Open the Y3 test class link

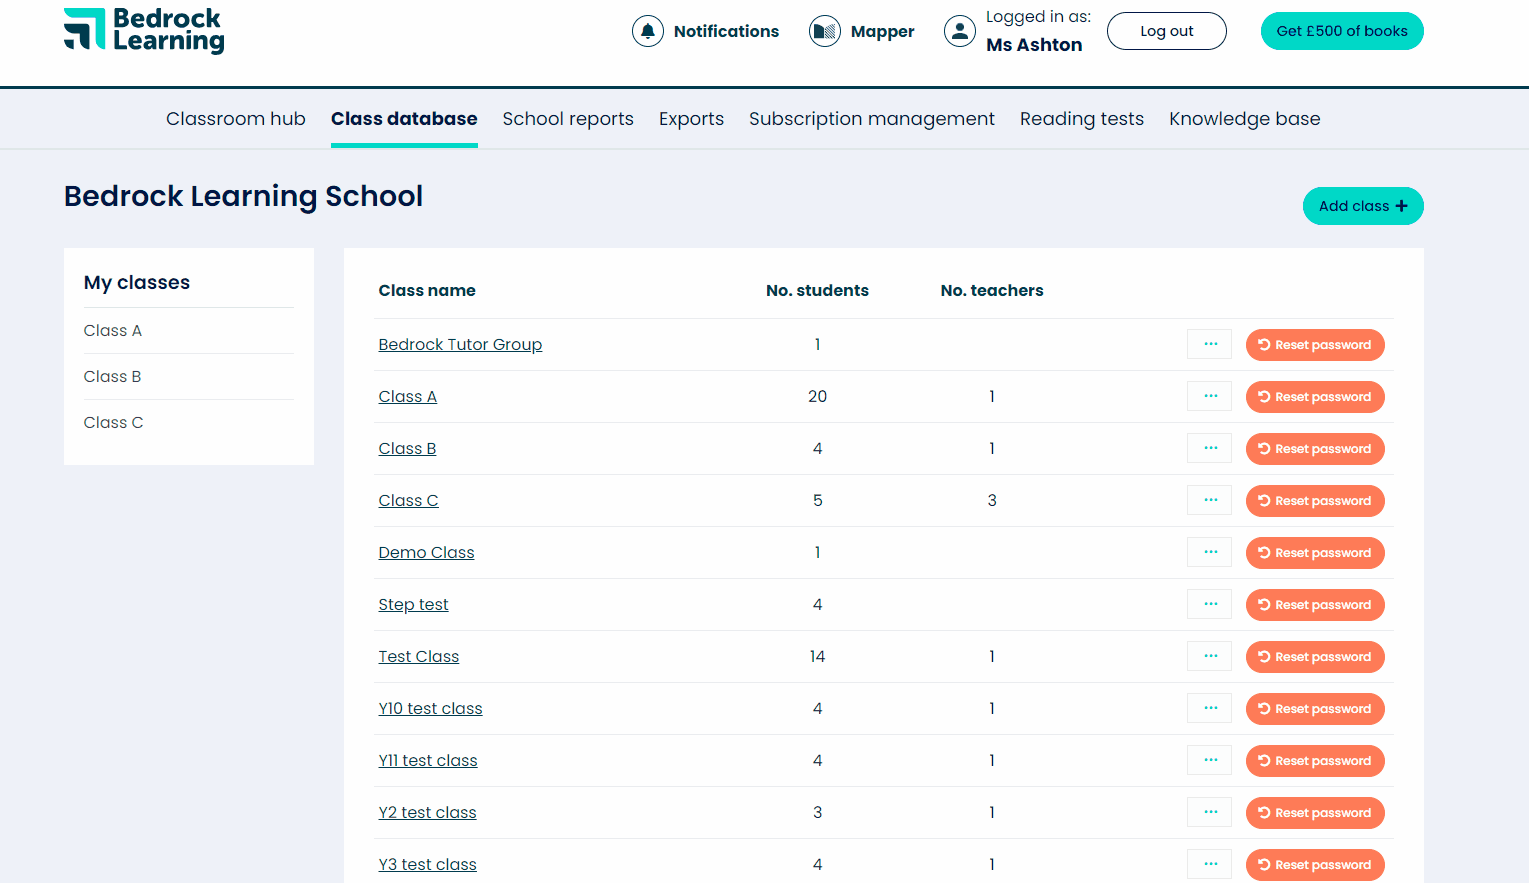tap(427, 864)
